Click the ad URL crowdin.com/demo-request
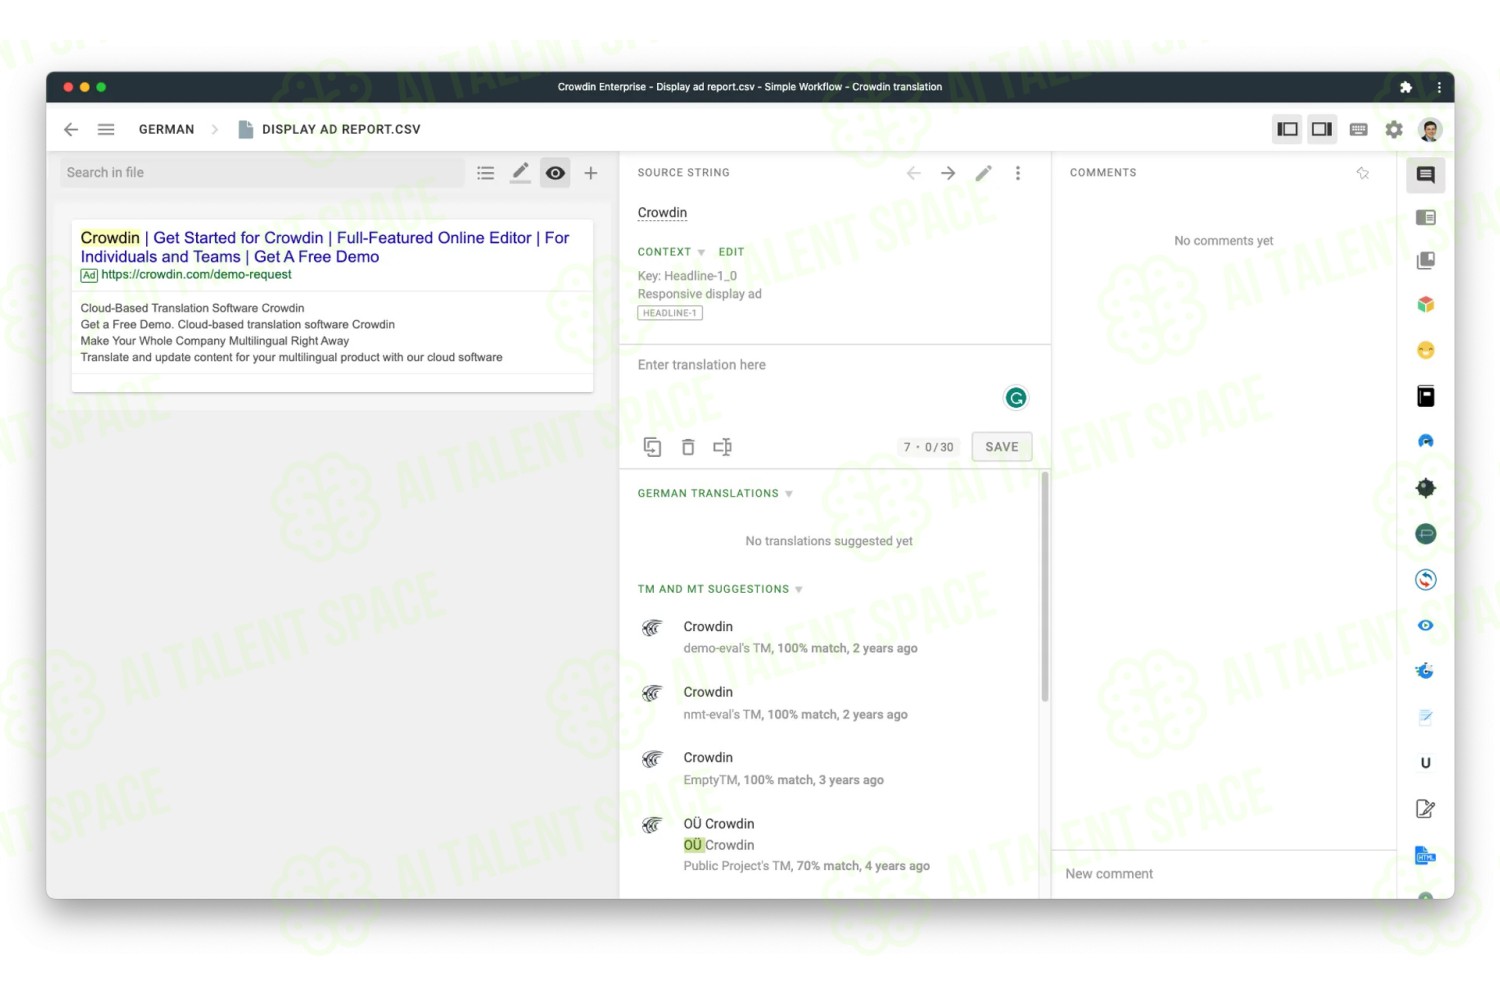Screen dimensions: 1500x1000 (196, 274)
